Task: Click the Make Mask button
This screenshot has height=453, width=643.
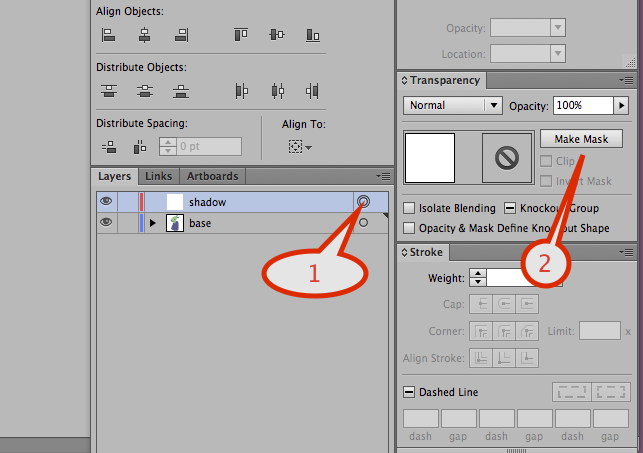Action: pos(581,139)
